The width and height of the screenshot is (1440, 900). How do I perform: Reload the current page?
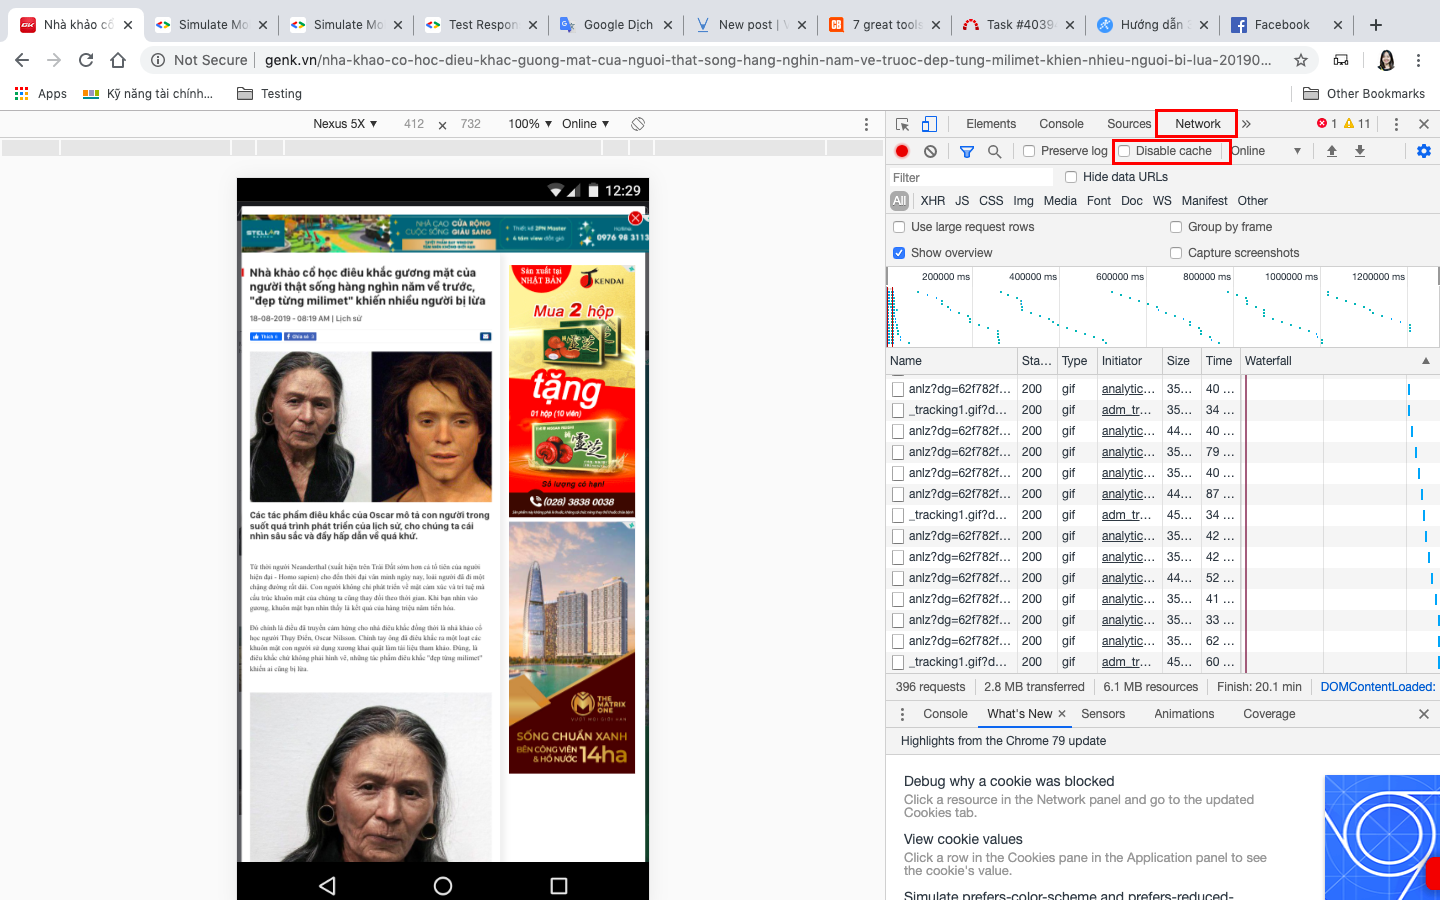click(86, 60)
